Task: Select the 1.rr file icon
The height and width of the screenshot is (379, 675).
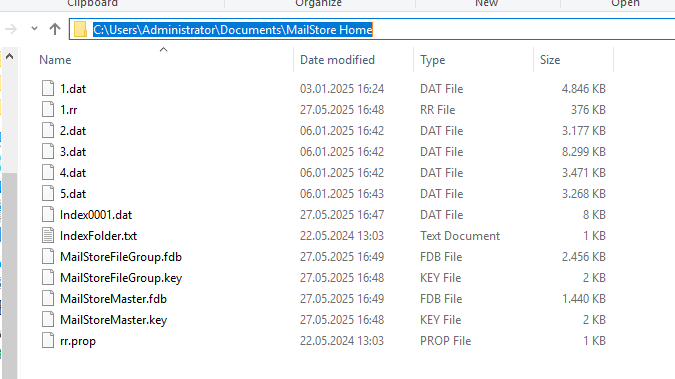Action: 48,109
